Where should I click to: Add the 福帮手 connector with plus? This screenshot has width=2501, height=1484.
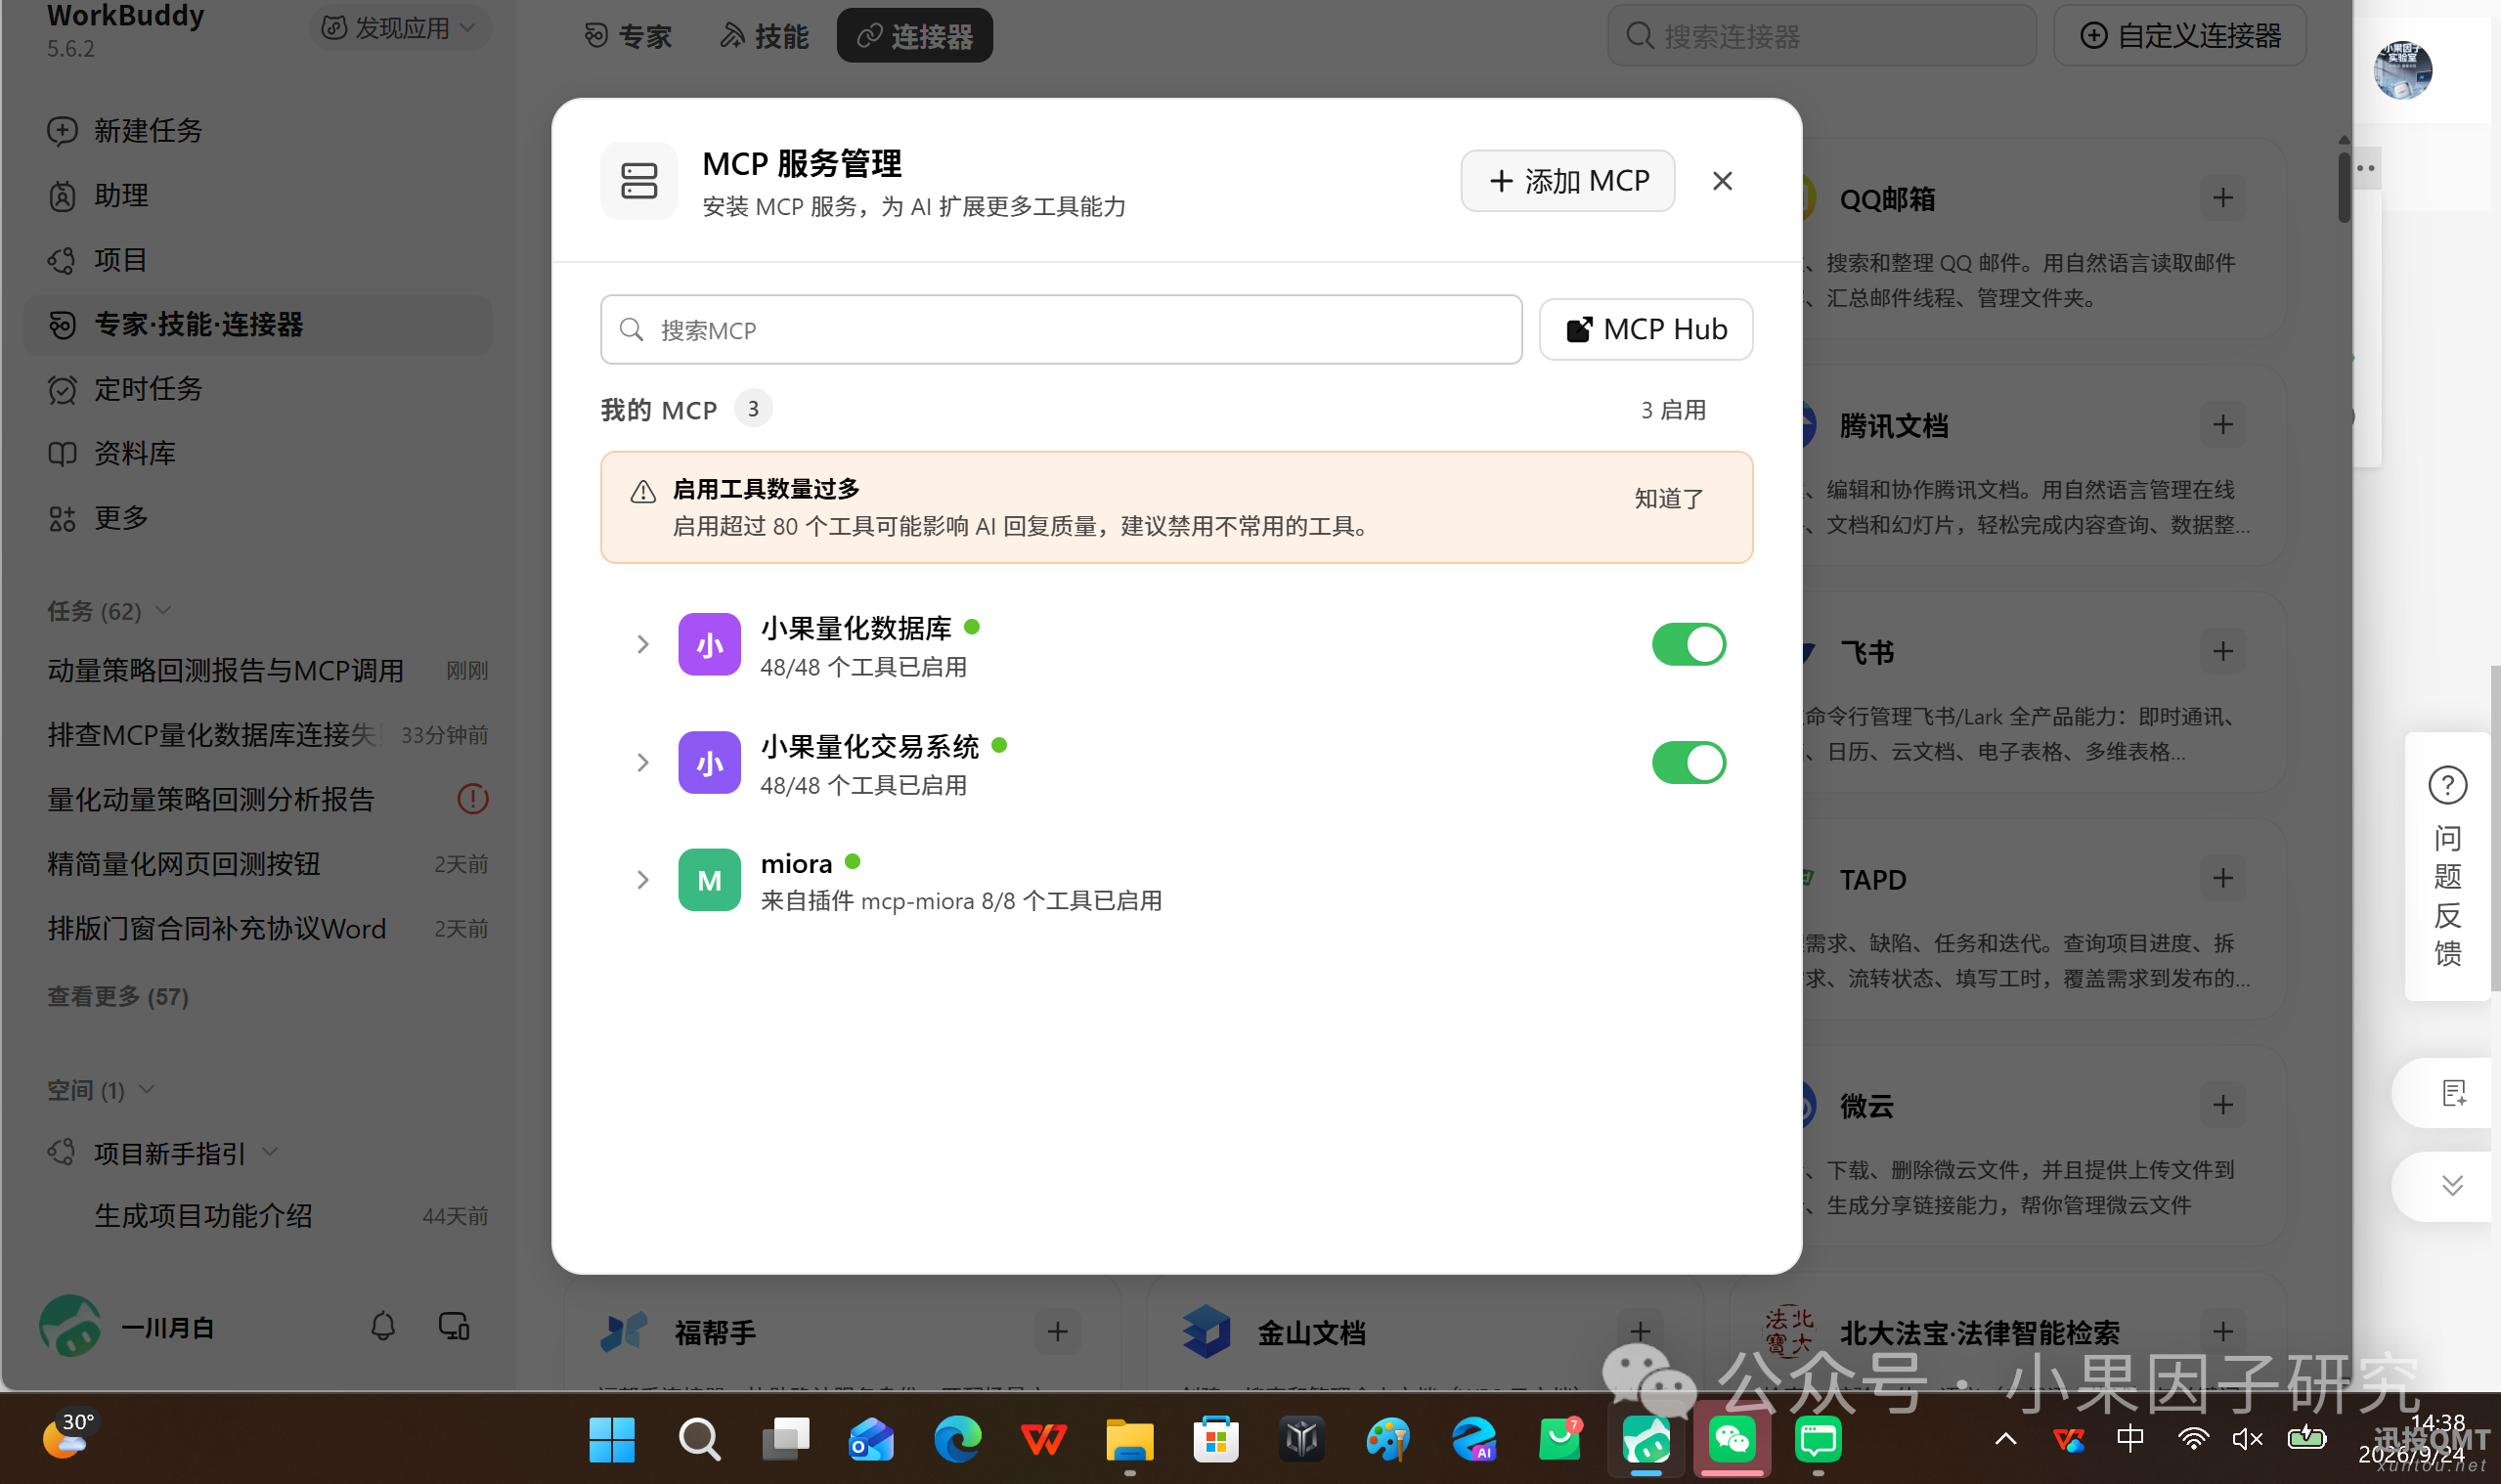click(x=1057, y=1332)
